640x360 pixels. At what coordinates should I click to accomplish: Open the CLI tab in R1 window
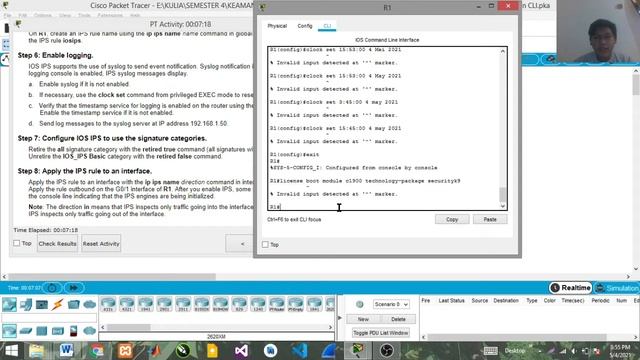click(327, 26)
